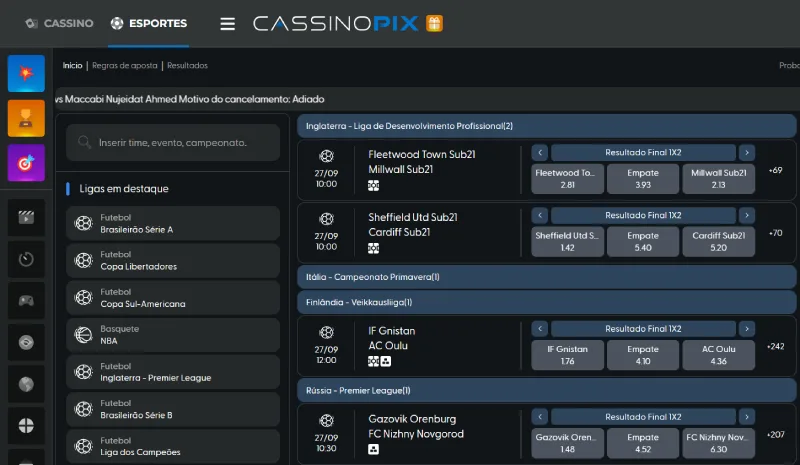Click the search field for time, evento, campeonato
Viewport: 800px width, 465px height.
pyautogui.click(x=173, y=142)
